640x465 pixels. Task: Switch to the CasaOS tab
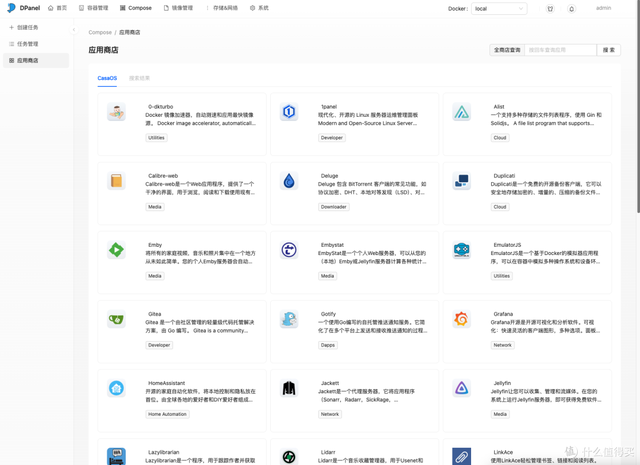coord(107,78)
